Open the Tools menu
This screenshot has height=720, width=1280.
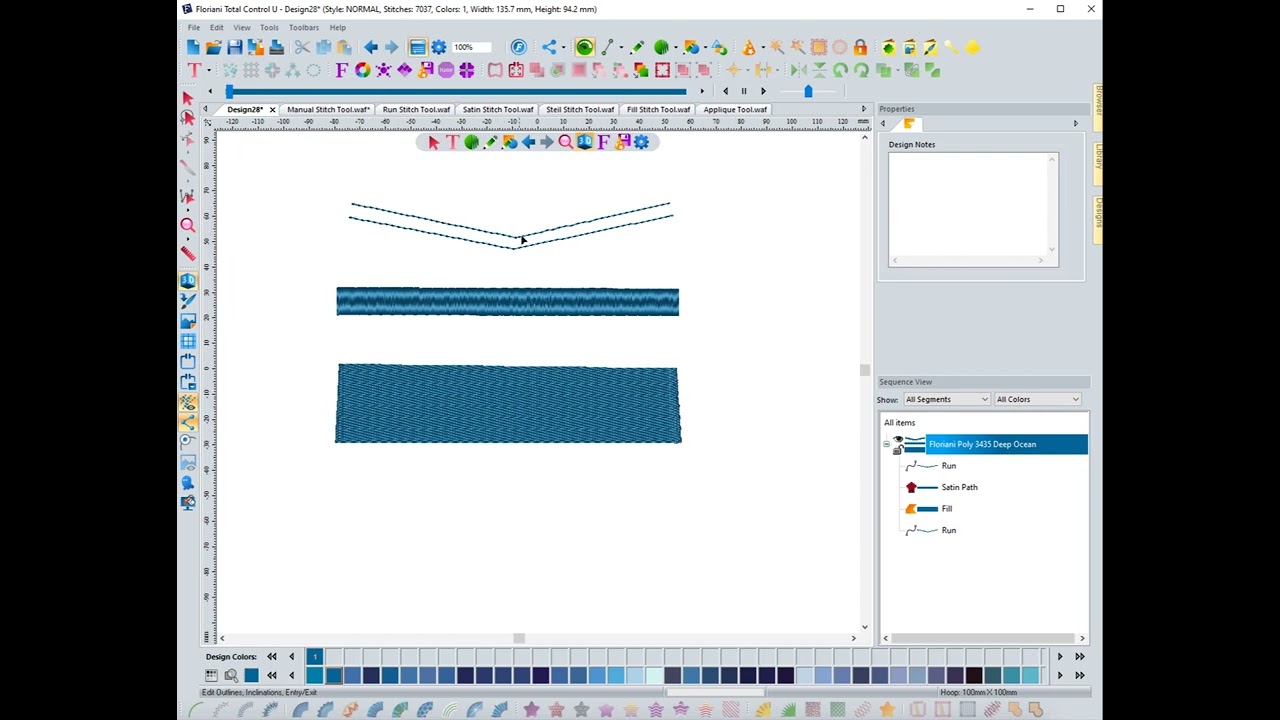pyautogui.click(x=269, y=28)
